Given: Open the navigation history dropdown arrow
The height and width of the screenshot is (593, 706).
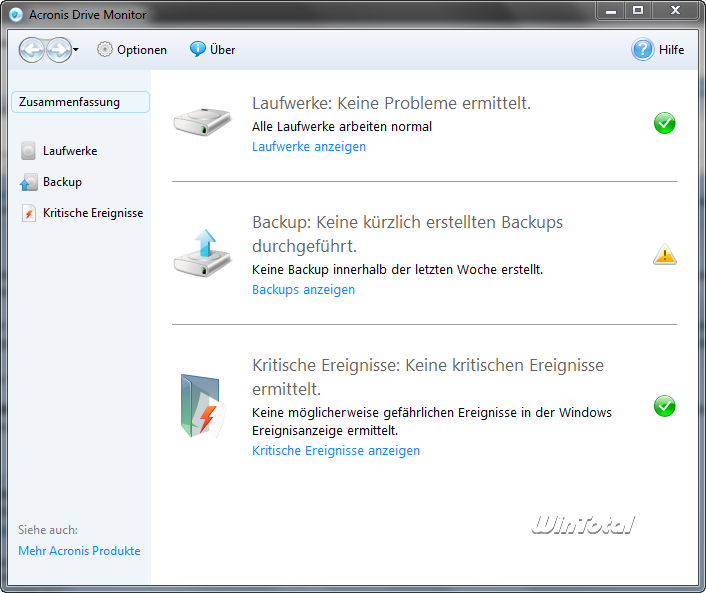Looking at the screenshot, I should click(x=76, y=50).
